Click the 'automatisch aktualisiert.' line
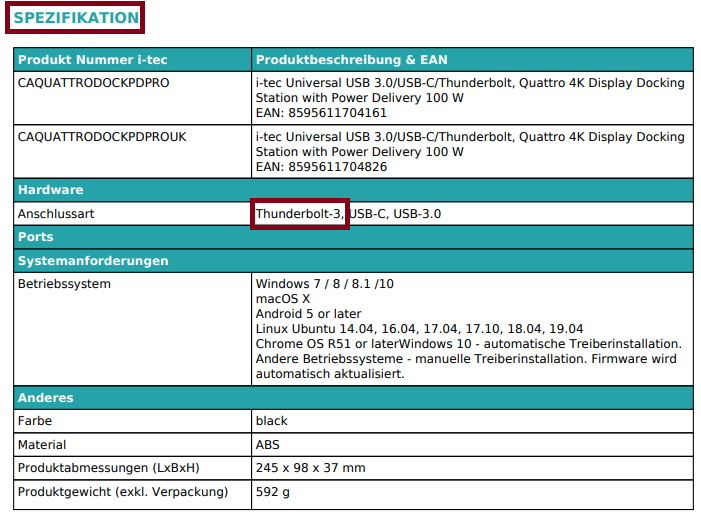 (x=330, y=374)
